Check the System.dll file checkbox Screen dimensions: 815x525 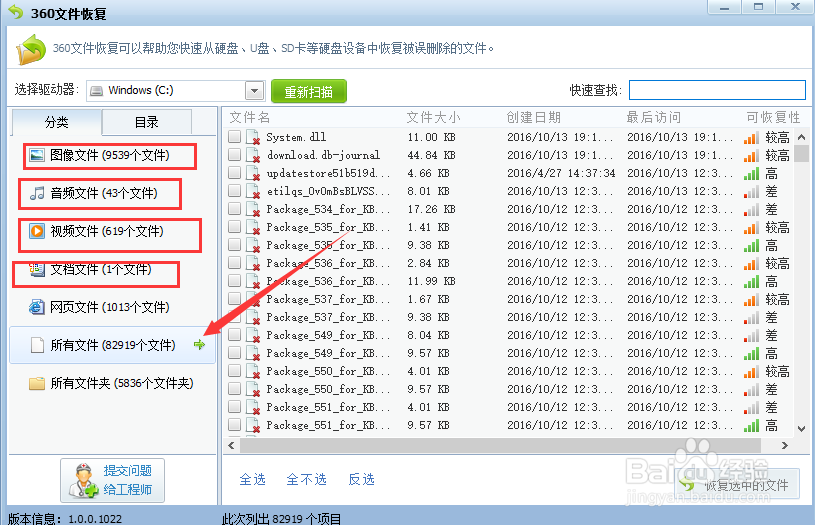point(234,137)
